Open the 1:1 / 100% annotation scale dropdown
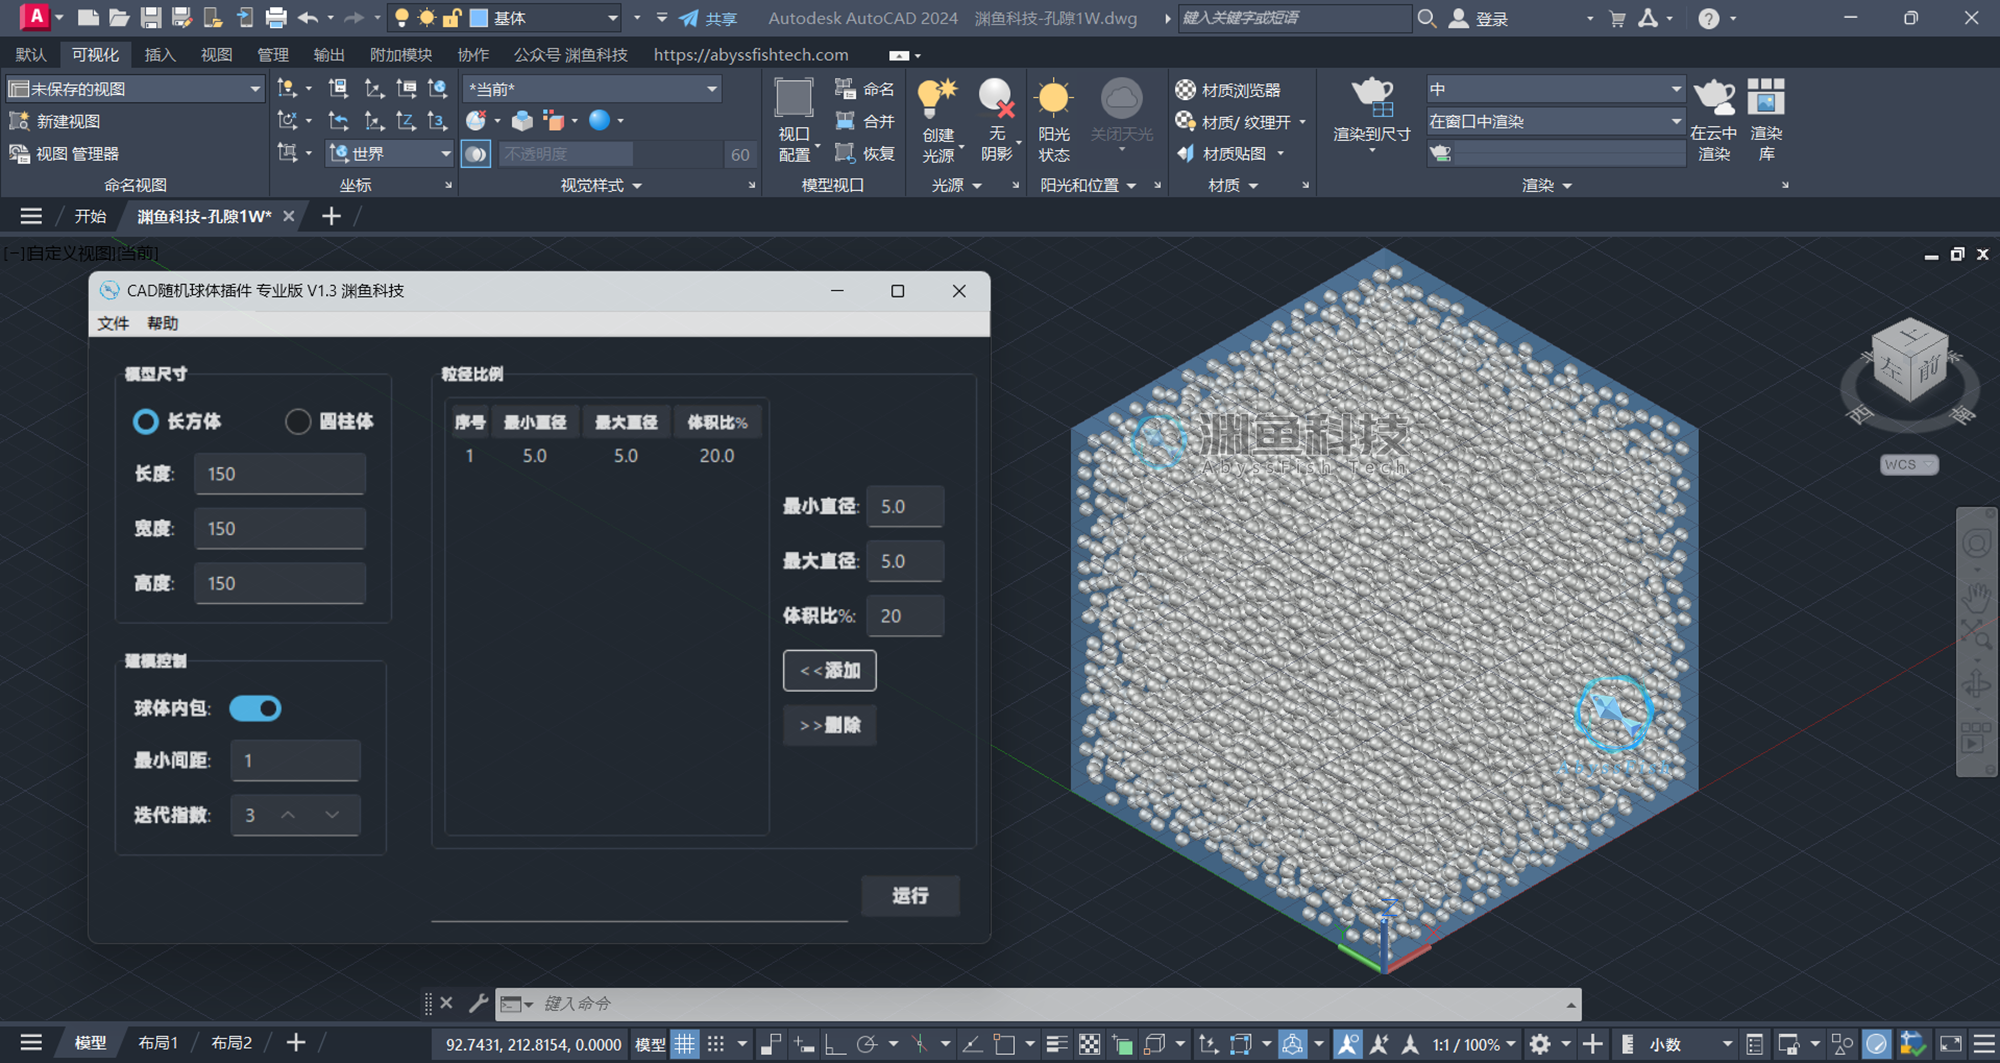Screen dimensions: 2000x1063 tap(1474, 1044)
